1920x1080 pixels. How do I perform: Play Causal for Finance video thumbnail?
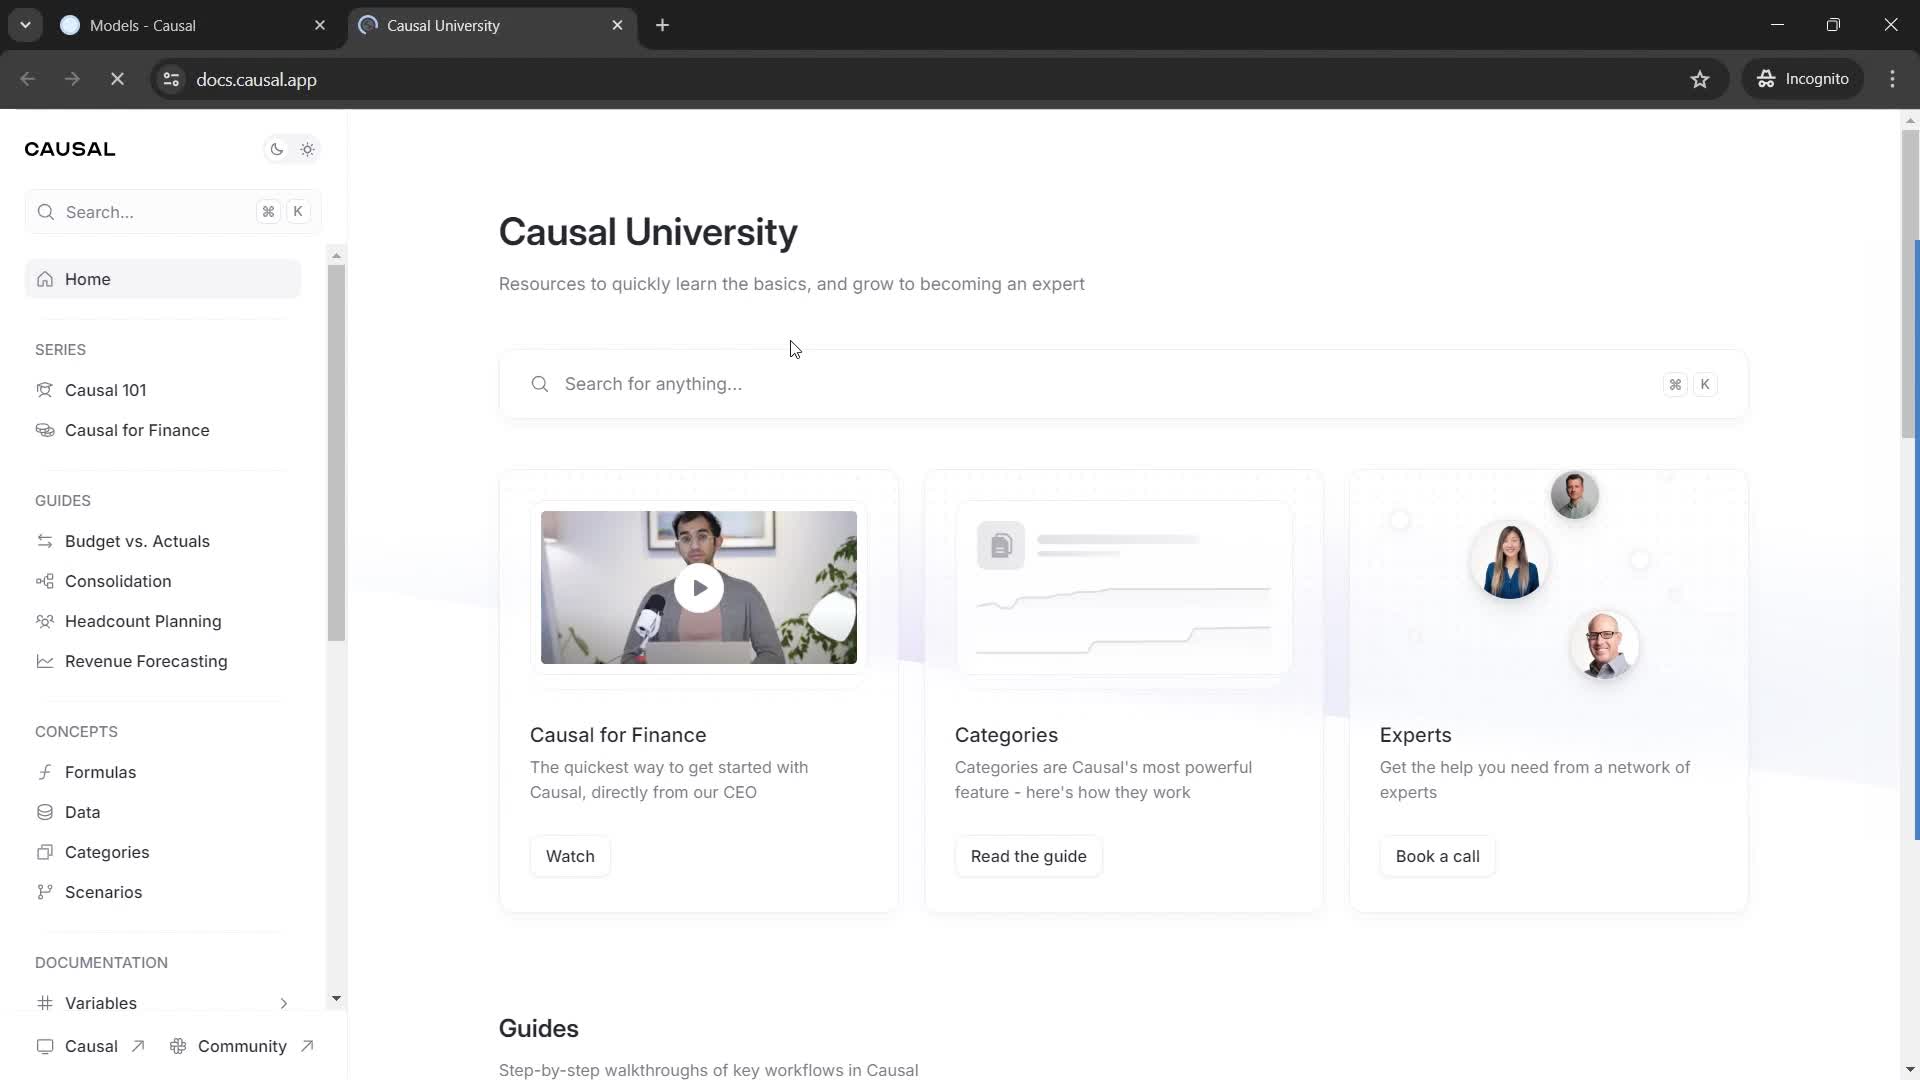pyautogui.click(x=699, y=587)
